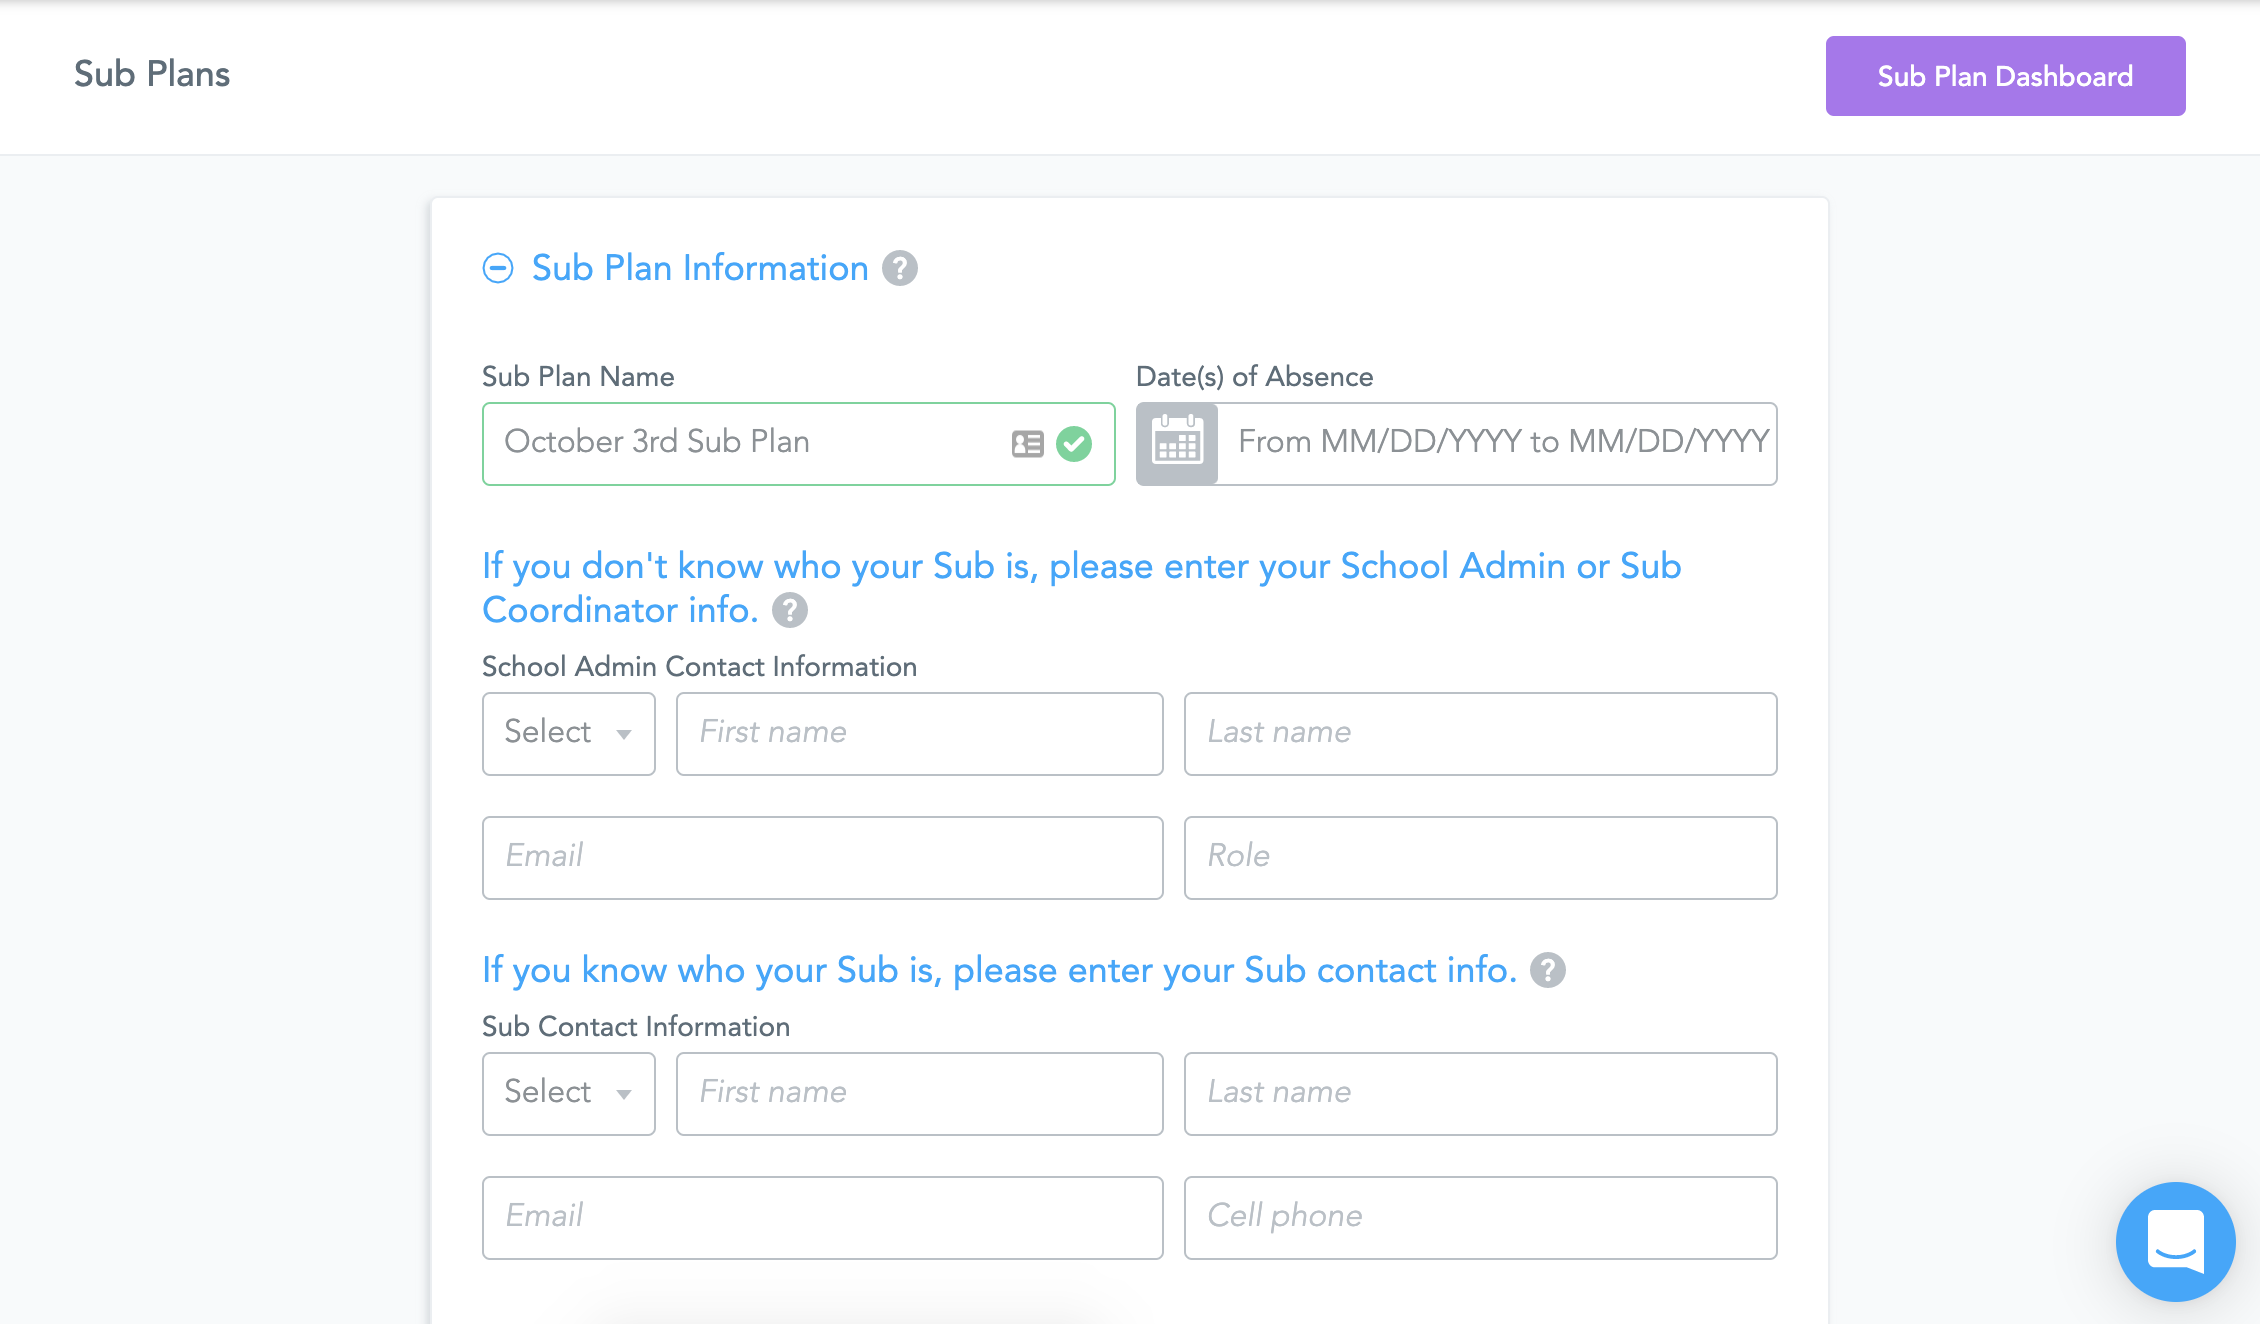Click help icon after Coordinator info text
The width and height of the screenshot is (2260, 1324).
pyautogui.click(x=790, y=610)
